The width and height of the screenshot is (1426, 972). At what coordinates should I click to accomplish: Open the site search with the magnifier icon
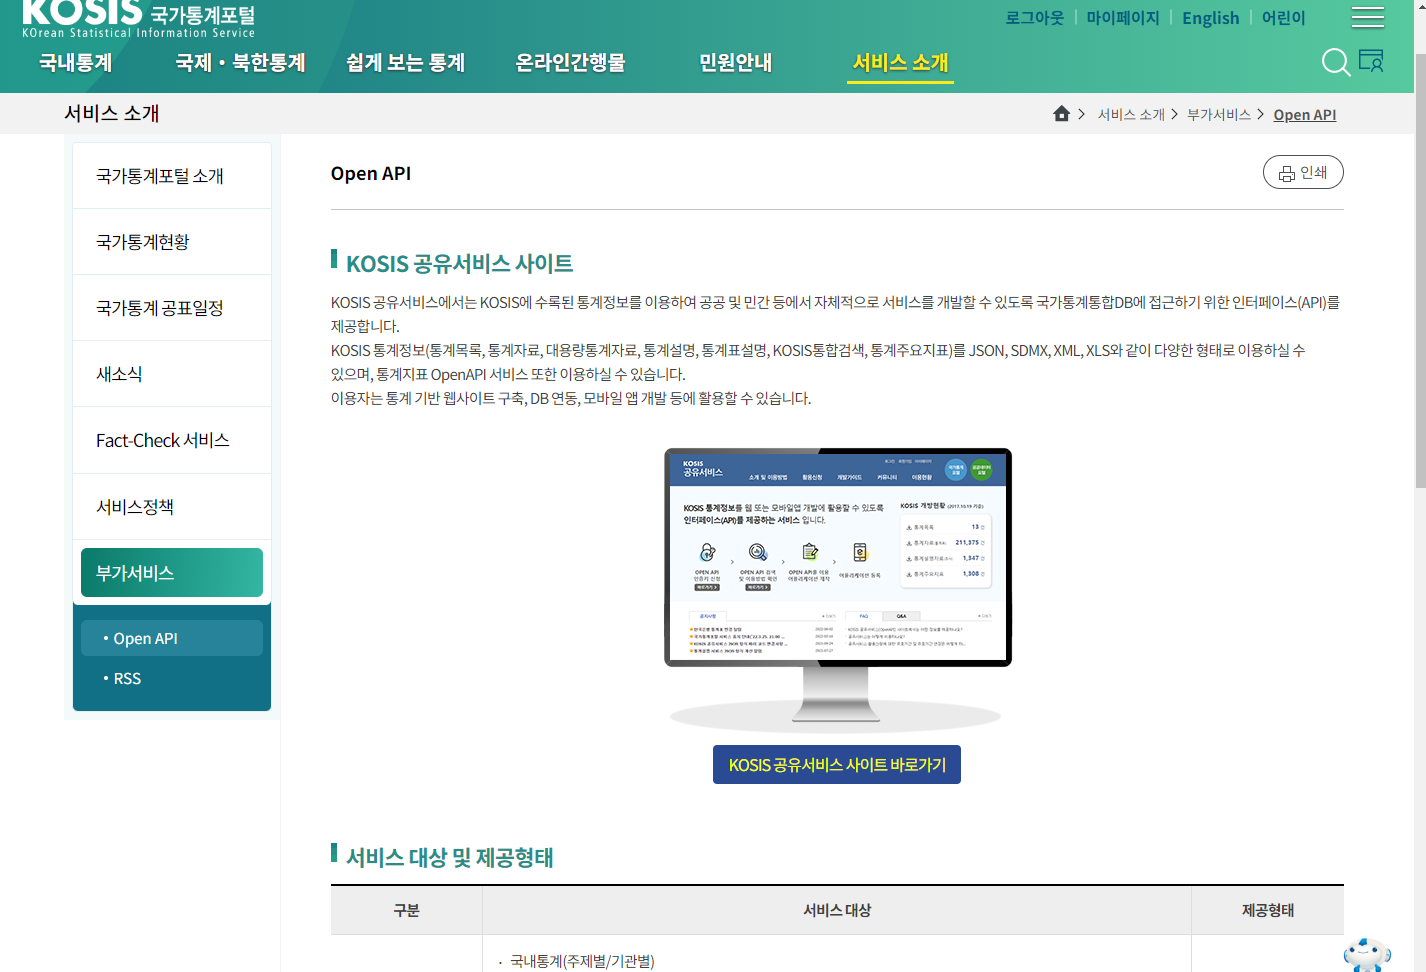coord(1336,62)
